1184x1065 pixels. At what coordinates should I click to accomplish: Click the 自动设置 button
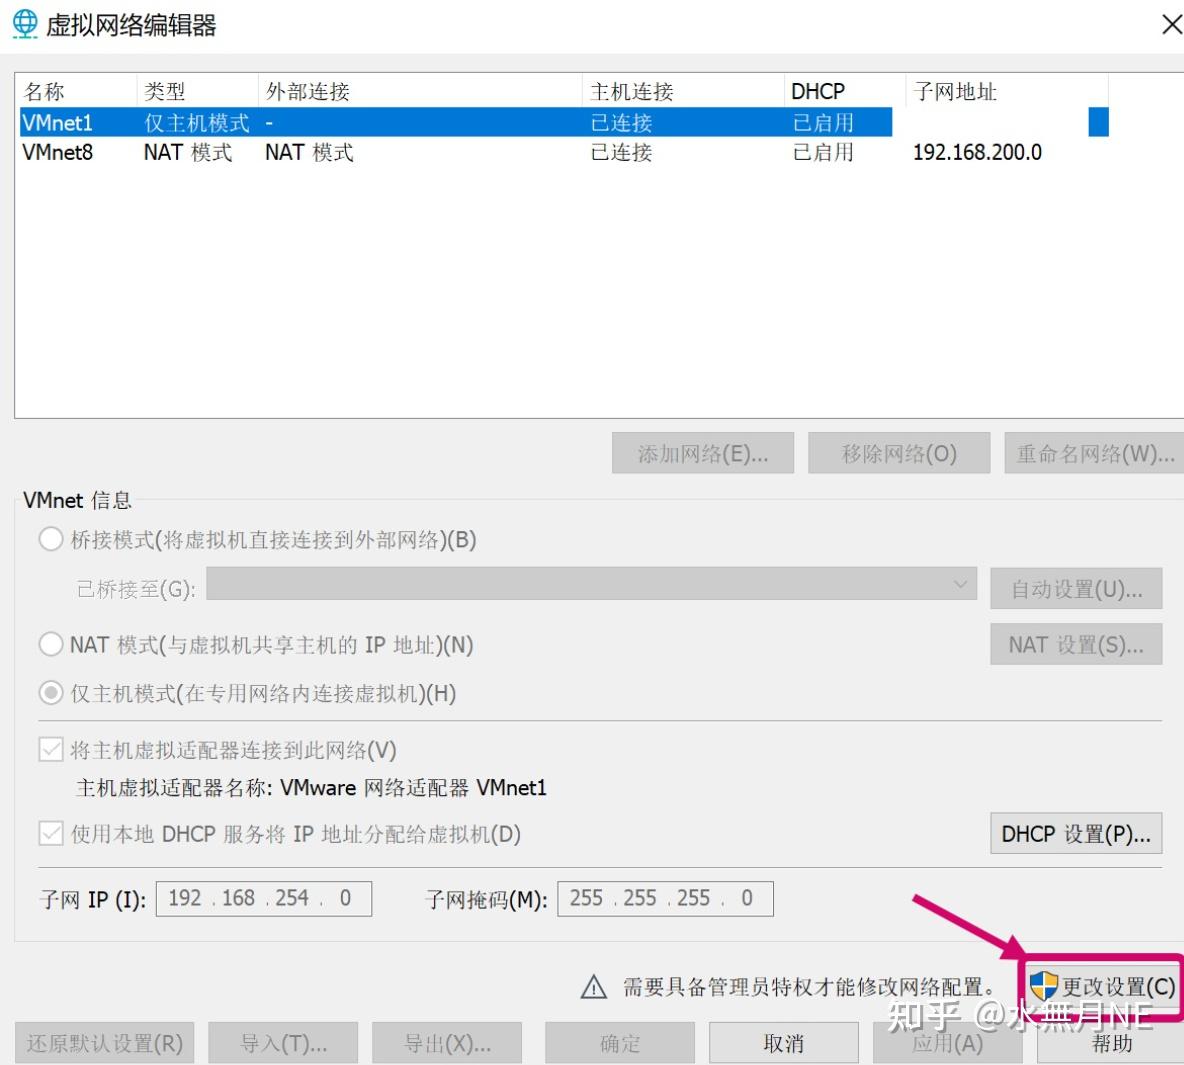(1076, 587)
